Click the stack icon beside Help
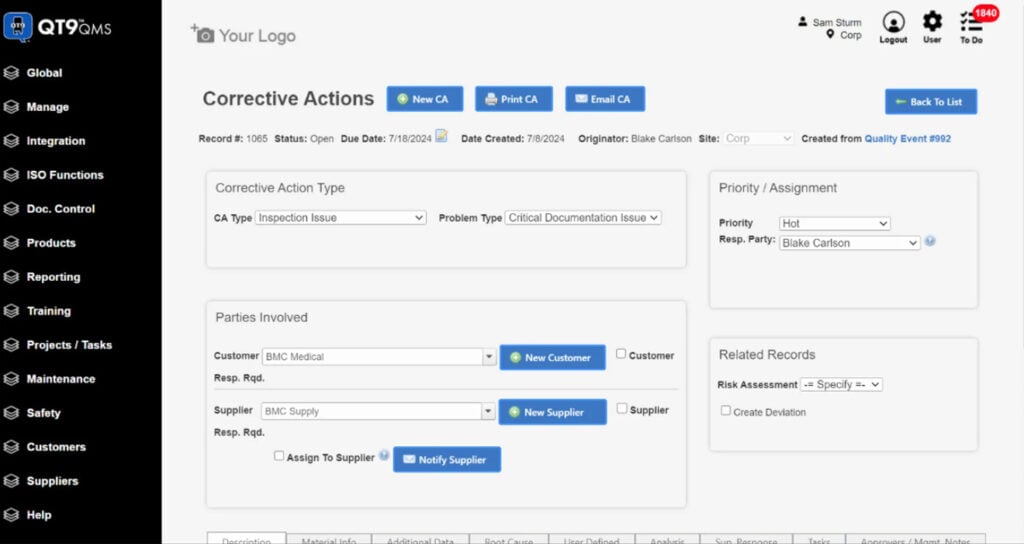Screen dimensions: 1024x544 click(11, 515)
